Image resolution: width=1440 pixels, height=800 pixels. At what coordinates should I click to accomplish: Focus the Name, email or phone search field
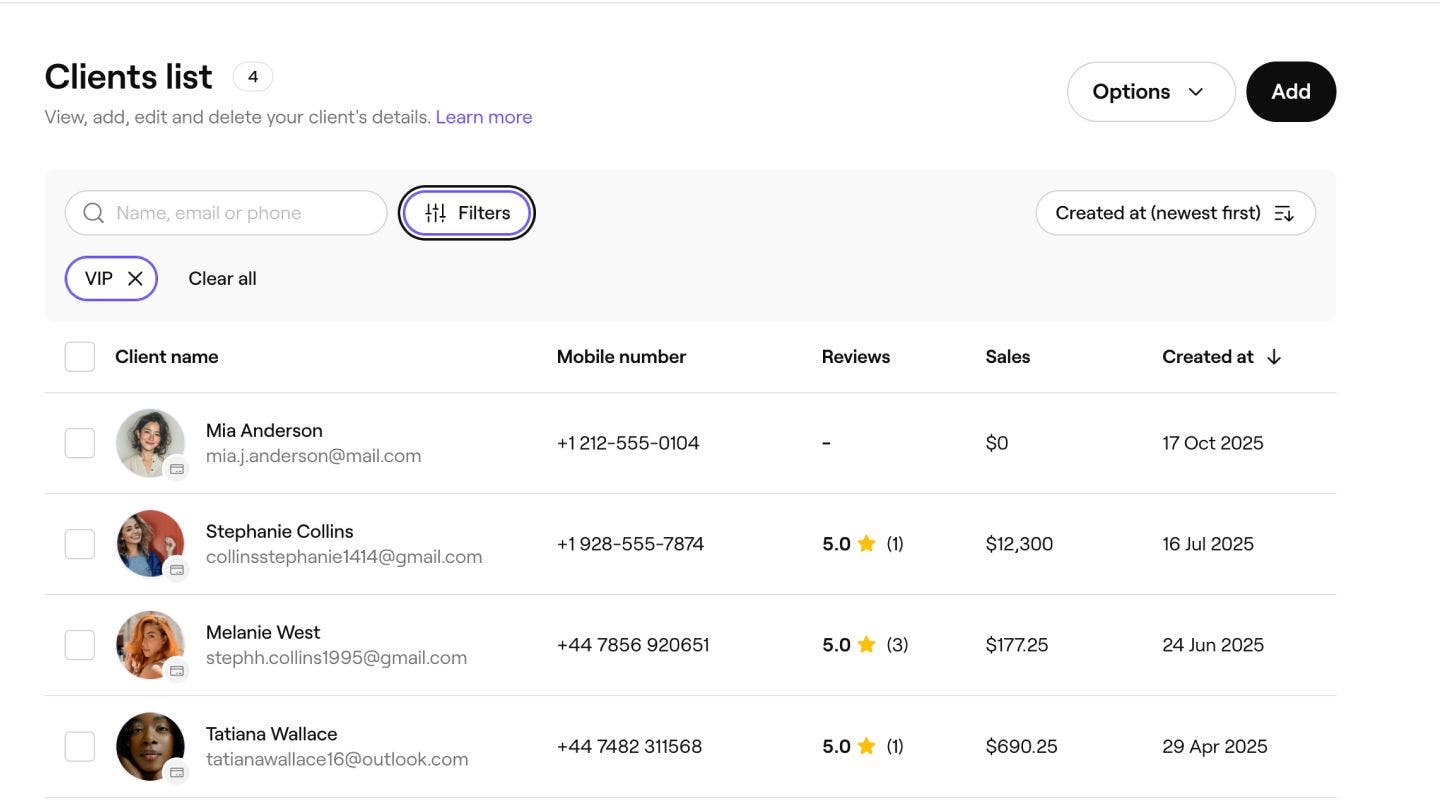click(240, 213)
